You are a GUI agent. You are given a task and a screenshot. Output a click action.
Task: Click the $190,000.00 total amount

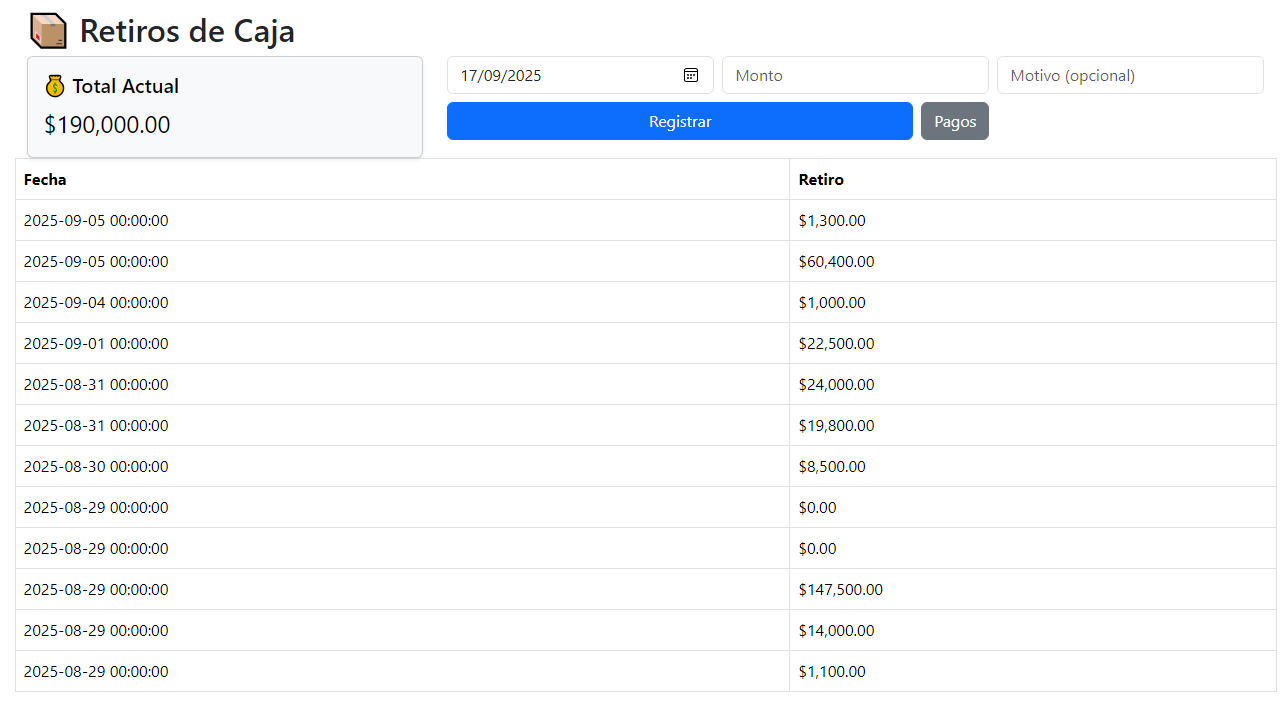107,125
